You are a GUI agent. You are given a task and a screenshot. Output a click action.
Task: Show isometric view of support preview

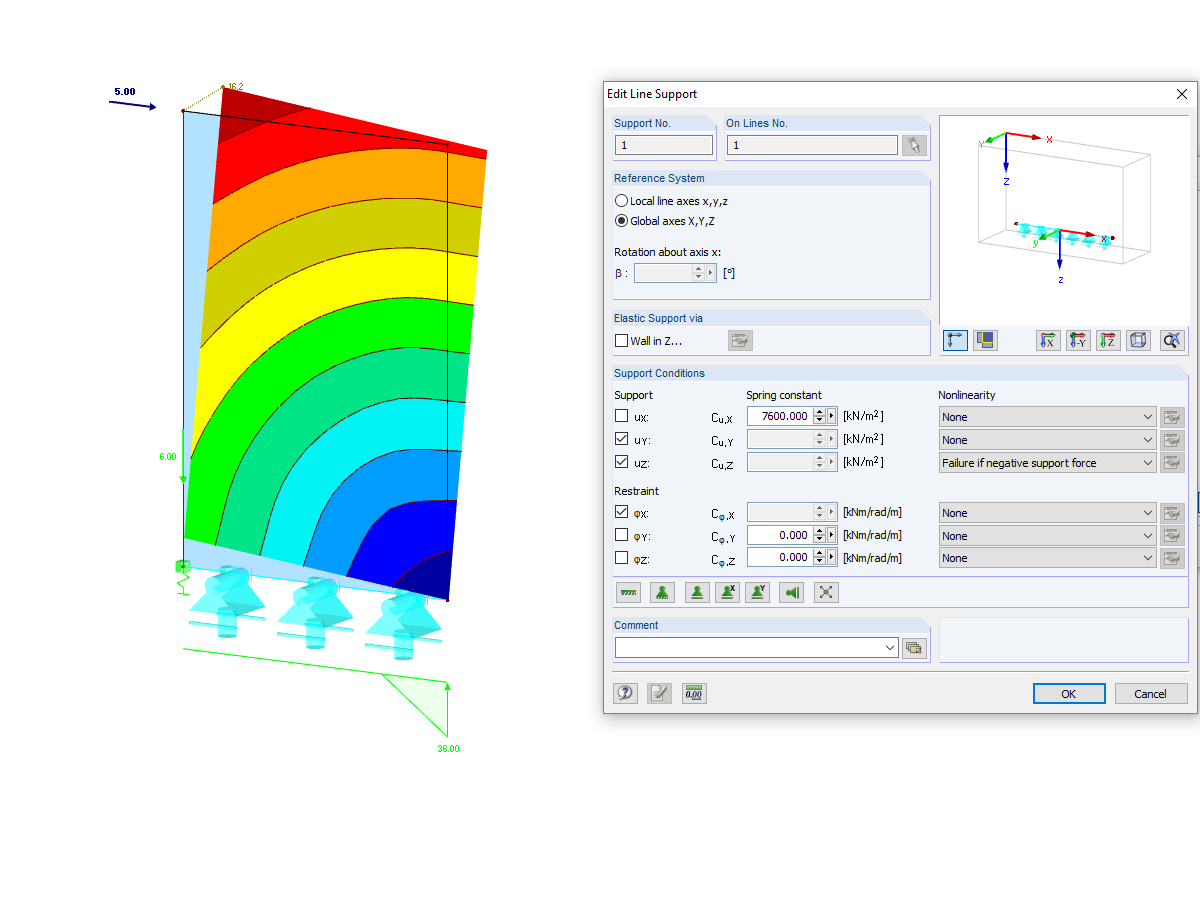tap(1138, 340)
